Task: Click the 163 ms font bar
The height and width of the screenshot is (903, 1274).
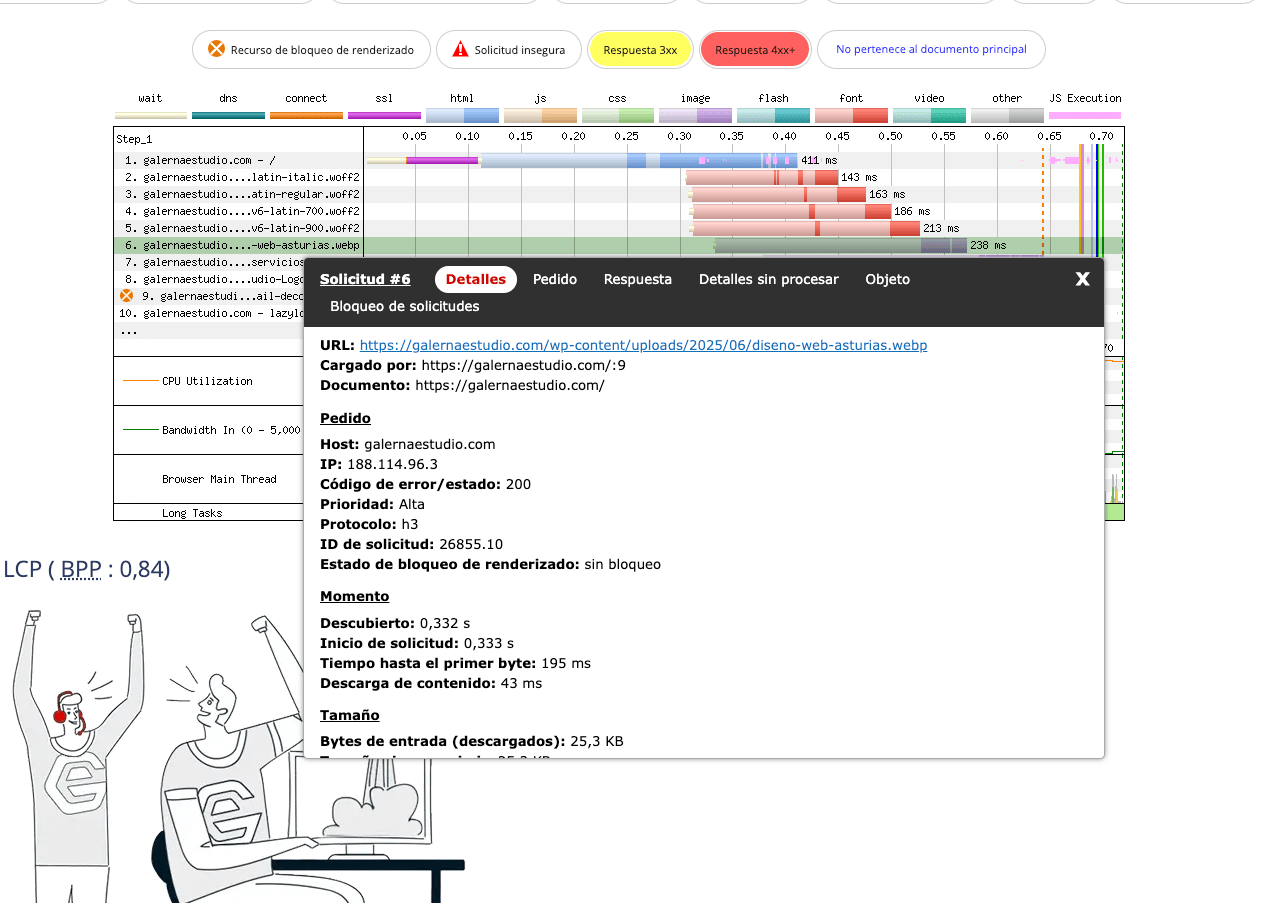Action: [777, 194]
